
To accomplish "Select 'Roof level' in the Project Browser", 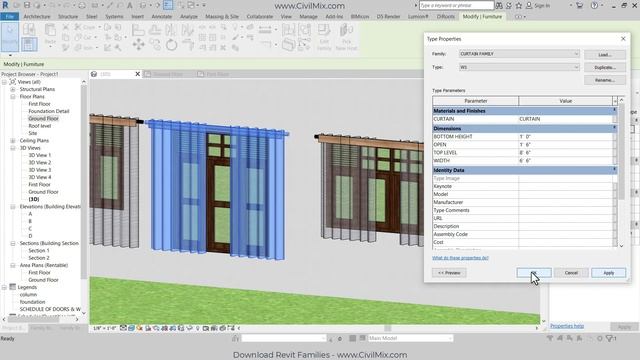I will (x=40, y=126).
